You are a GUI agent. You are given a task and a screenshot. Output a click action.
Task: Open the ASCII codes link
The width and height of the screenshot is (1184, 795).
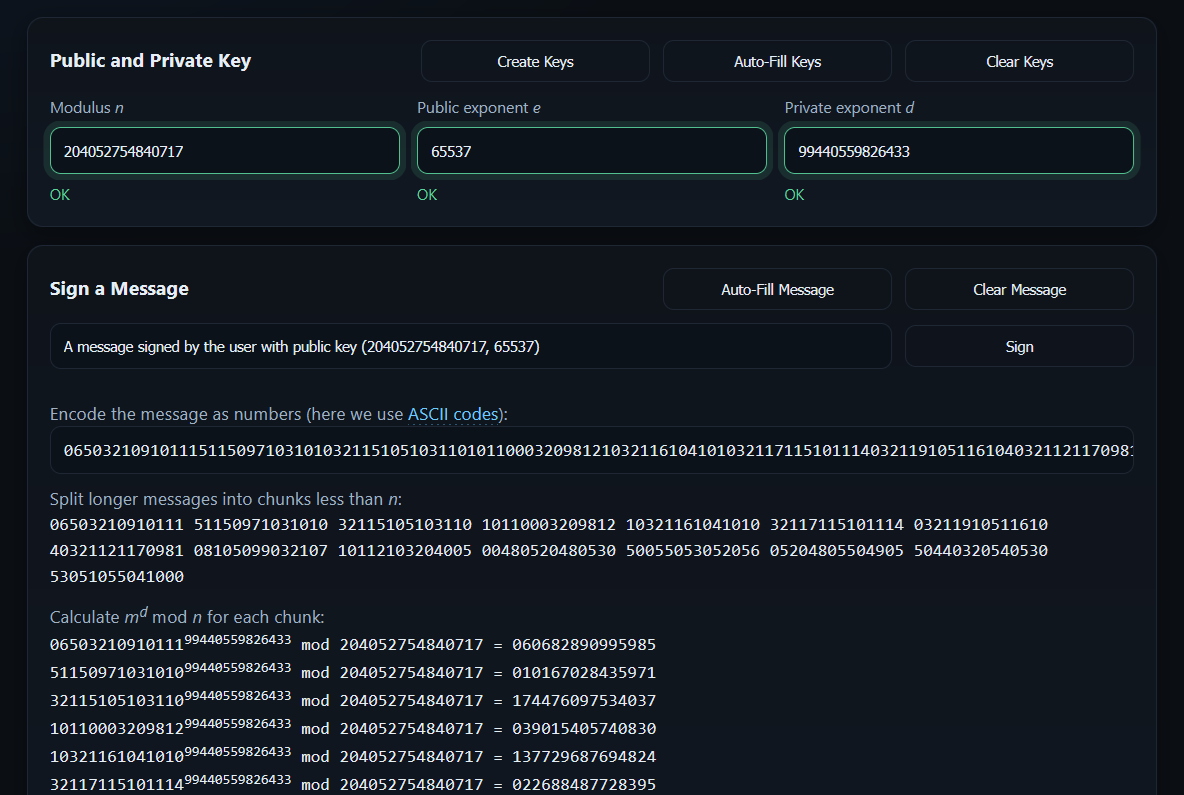[455, 414]
